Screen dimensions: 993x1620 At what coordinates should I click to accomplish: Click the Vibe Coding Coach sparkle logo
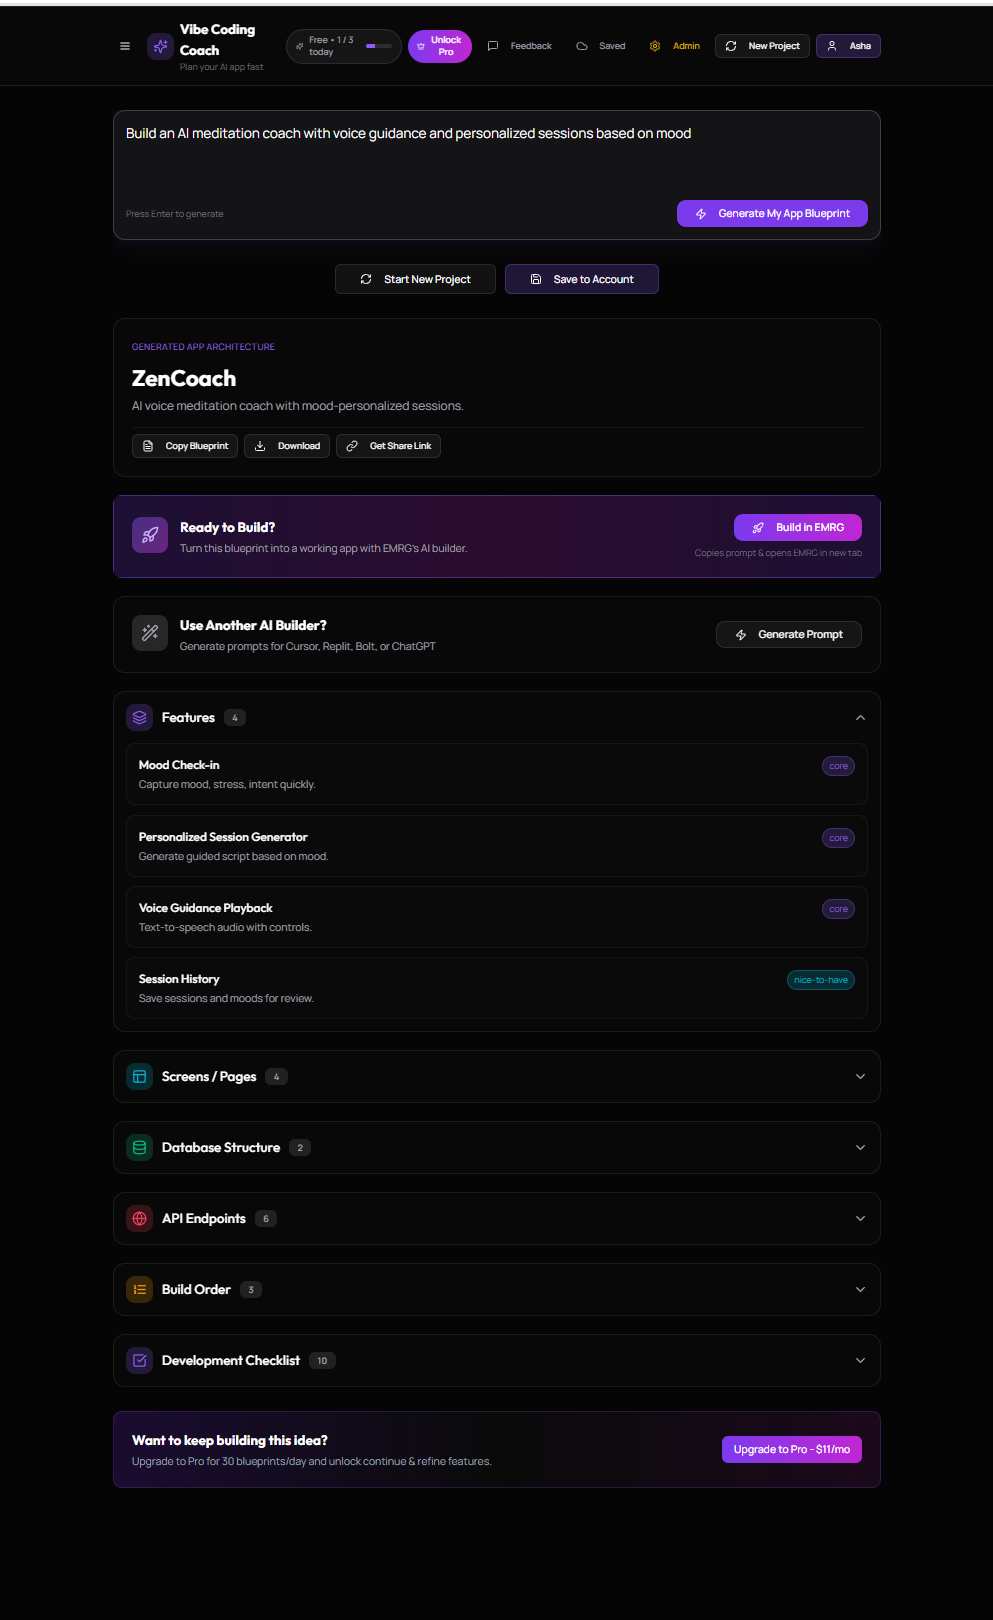(160, 46)
